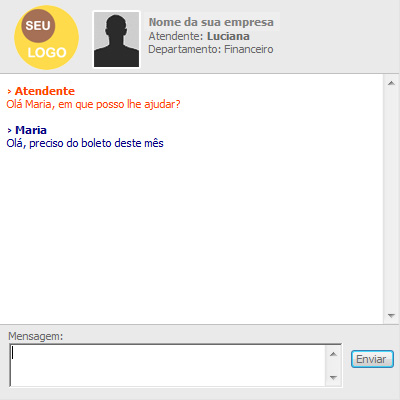Click the message 'Olá Maria, em que posso lhe ajudar?'

click(93, 104)
